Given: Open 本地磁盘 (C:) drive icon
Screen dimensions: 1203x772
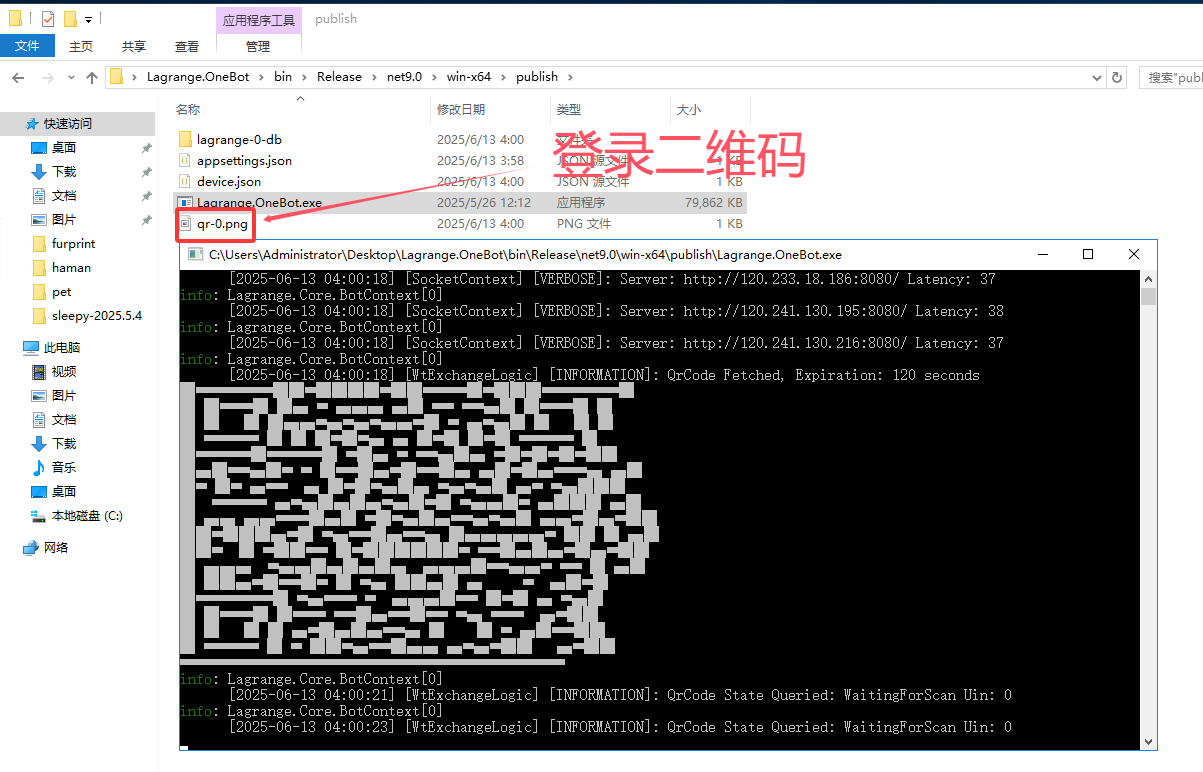Looking at the screenshot, I should (39, 516).
